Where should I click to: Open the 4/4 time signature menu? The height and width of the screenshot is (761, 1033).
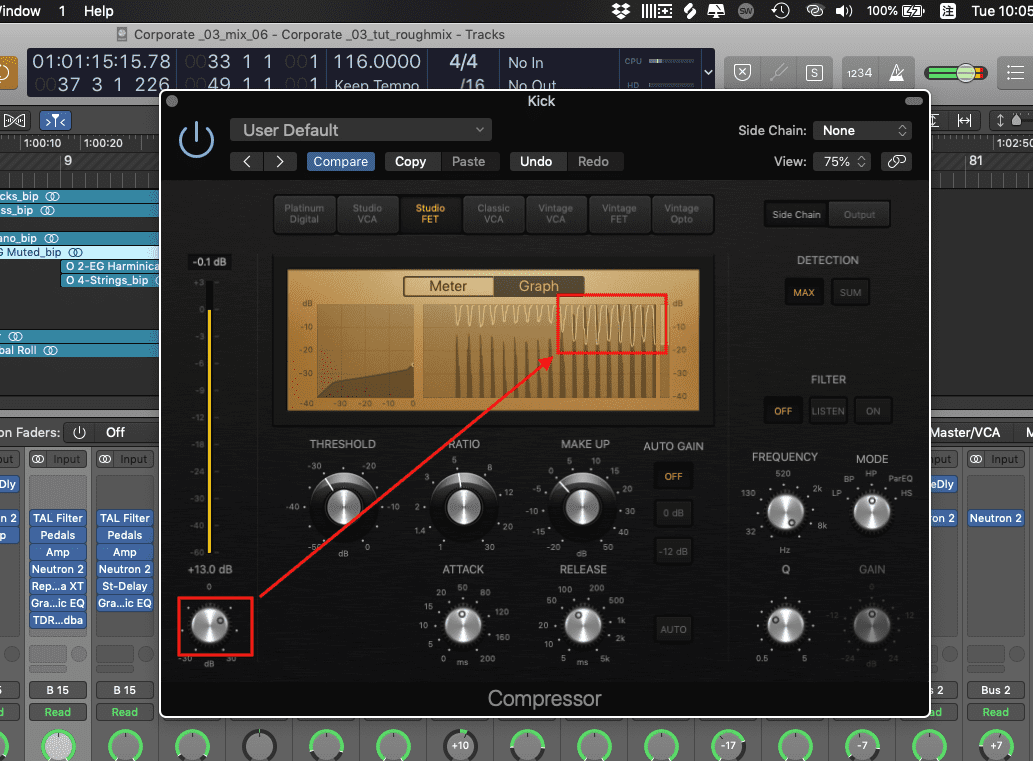point(463,62)
